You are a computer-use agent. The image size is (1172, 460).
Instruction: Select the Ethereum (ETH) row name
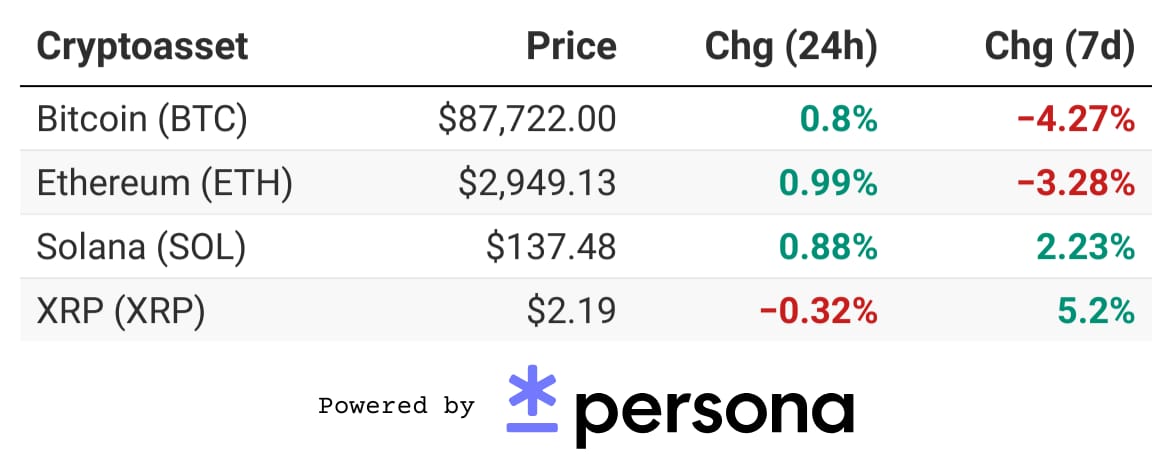tap(164, 184)
